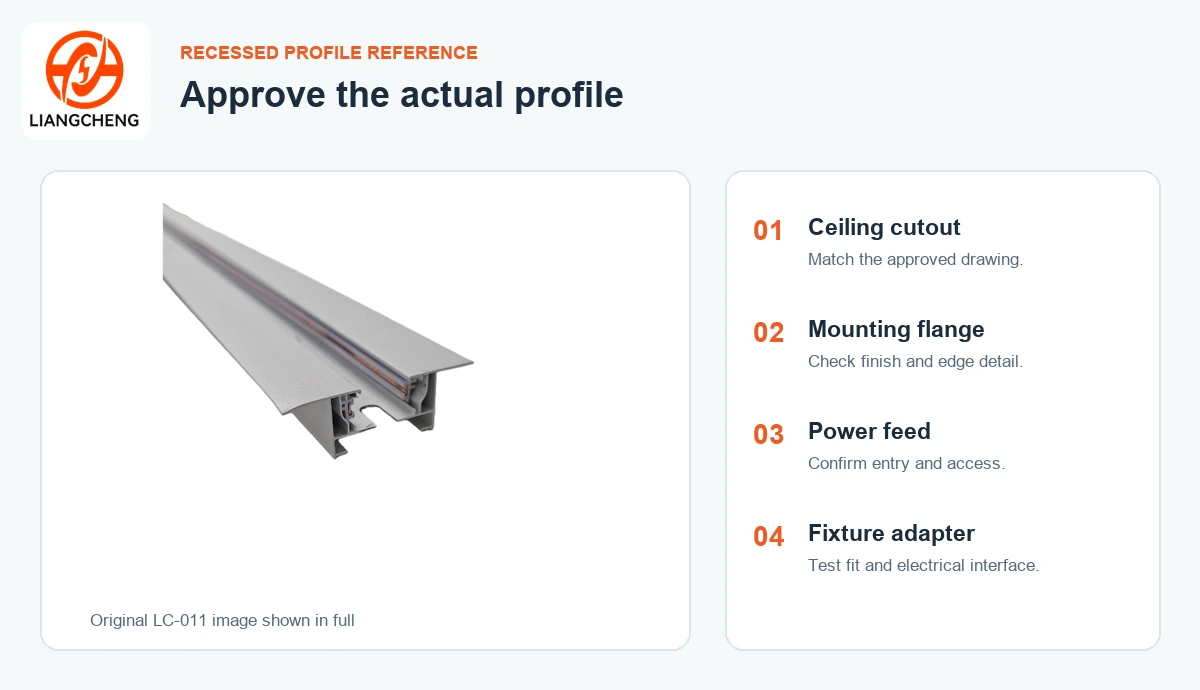This screenshot has width=1200, height=690.
Task: Click the Liangcheng logo icon
Action: (x=85, y=67)
